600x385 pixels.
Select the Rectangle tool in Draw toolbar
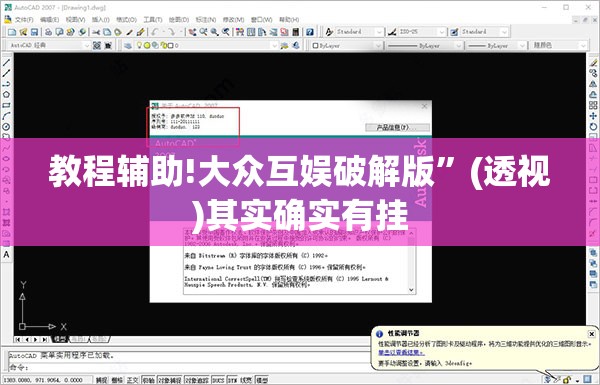[x=7, y=105]
